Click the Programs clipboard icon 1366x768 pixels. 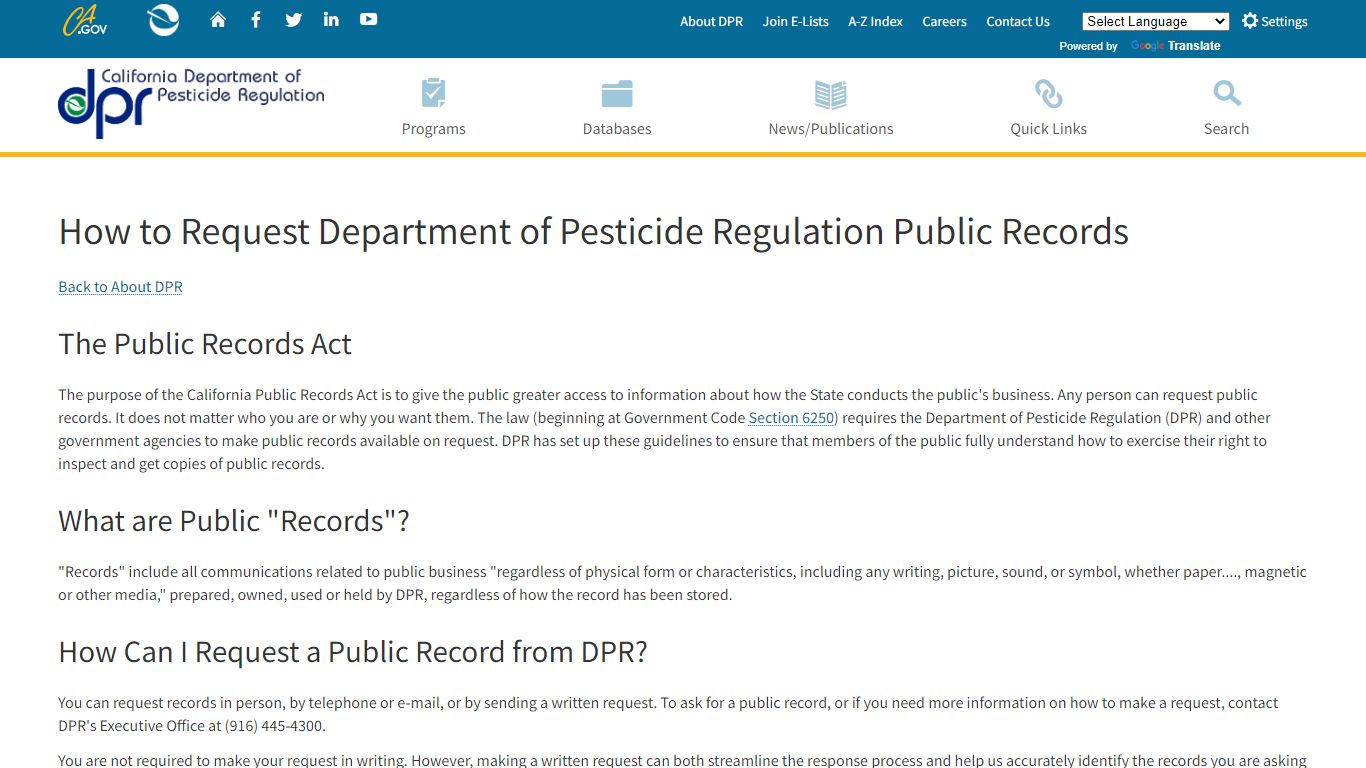pos(433,94)
